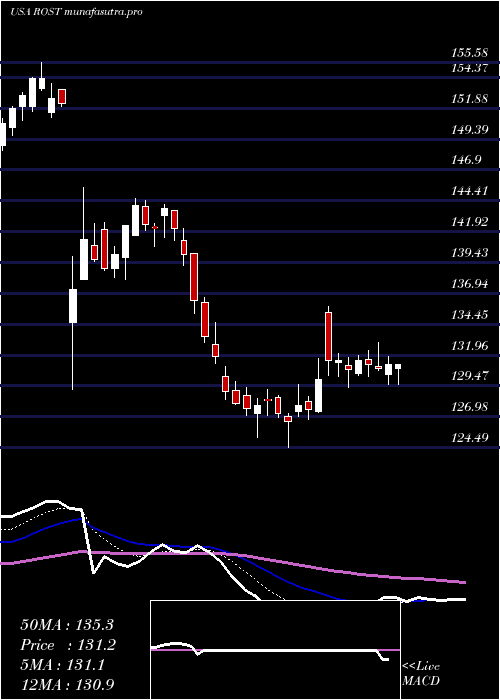Viewport: 500px width, 700px height.
Task: Click the 146.9 price level label
Action: [466, 160]
